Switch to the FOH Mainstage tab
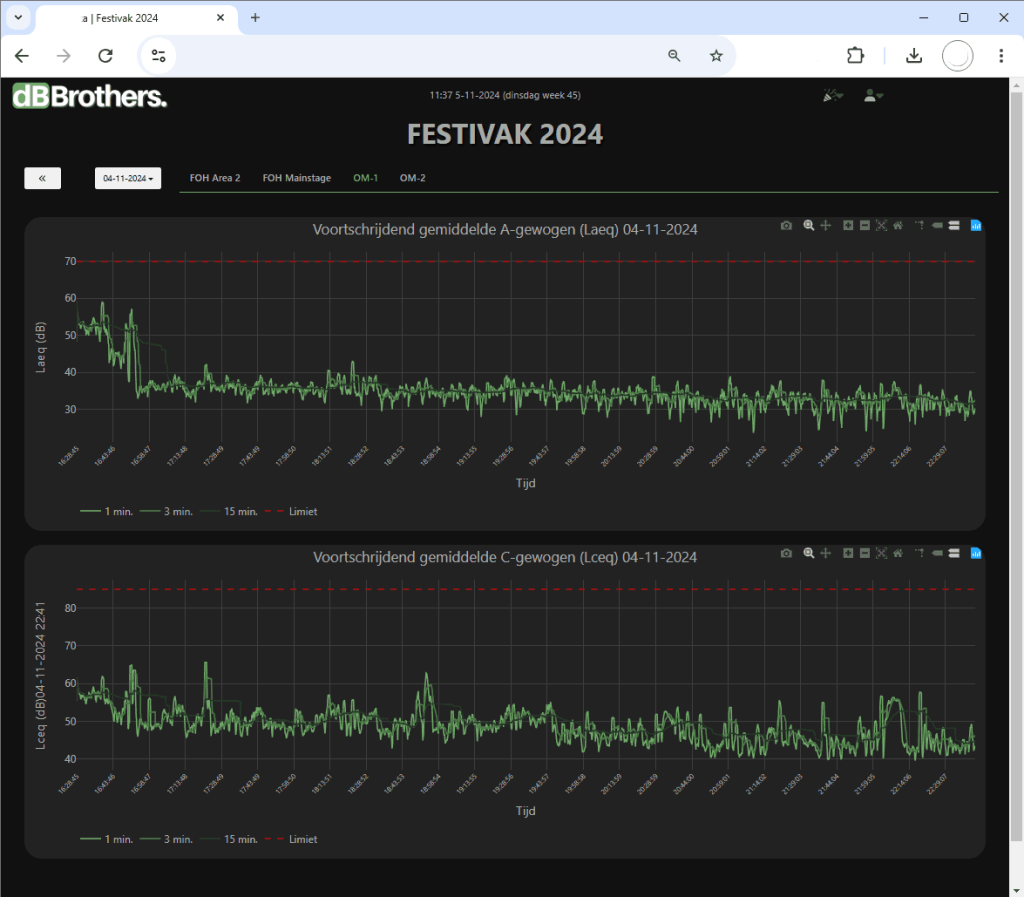Screen dimensions: 1024x897 (x=296, y=178)
